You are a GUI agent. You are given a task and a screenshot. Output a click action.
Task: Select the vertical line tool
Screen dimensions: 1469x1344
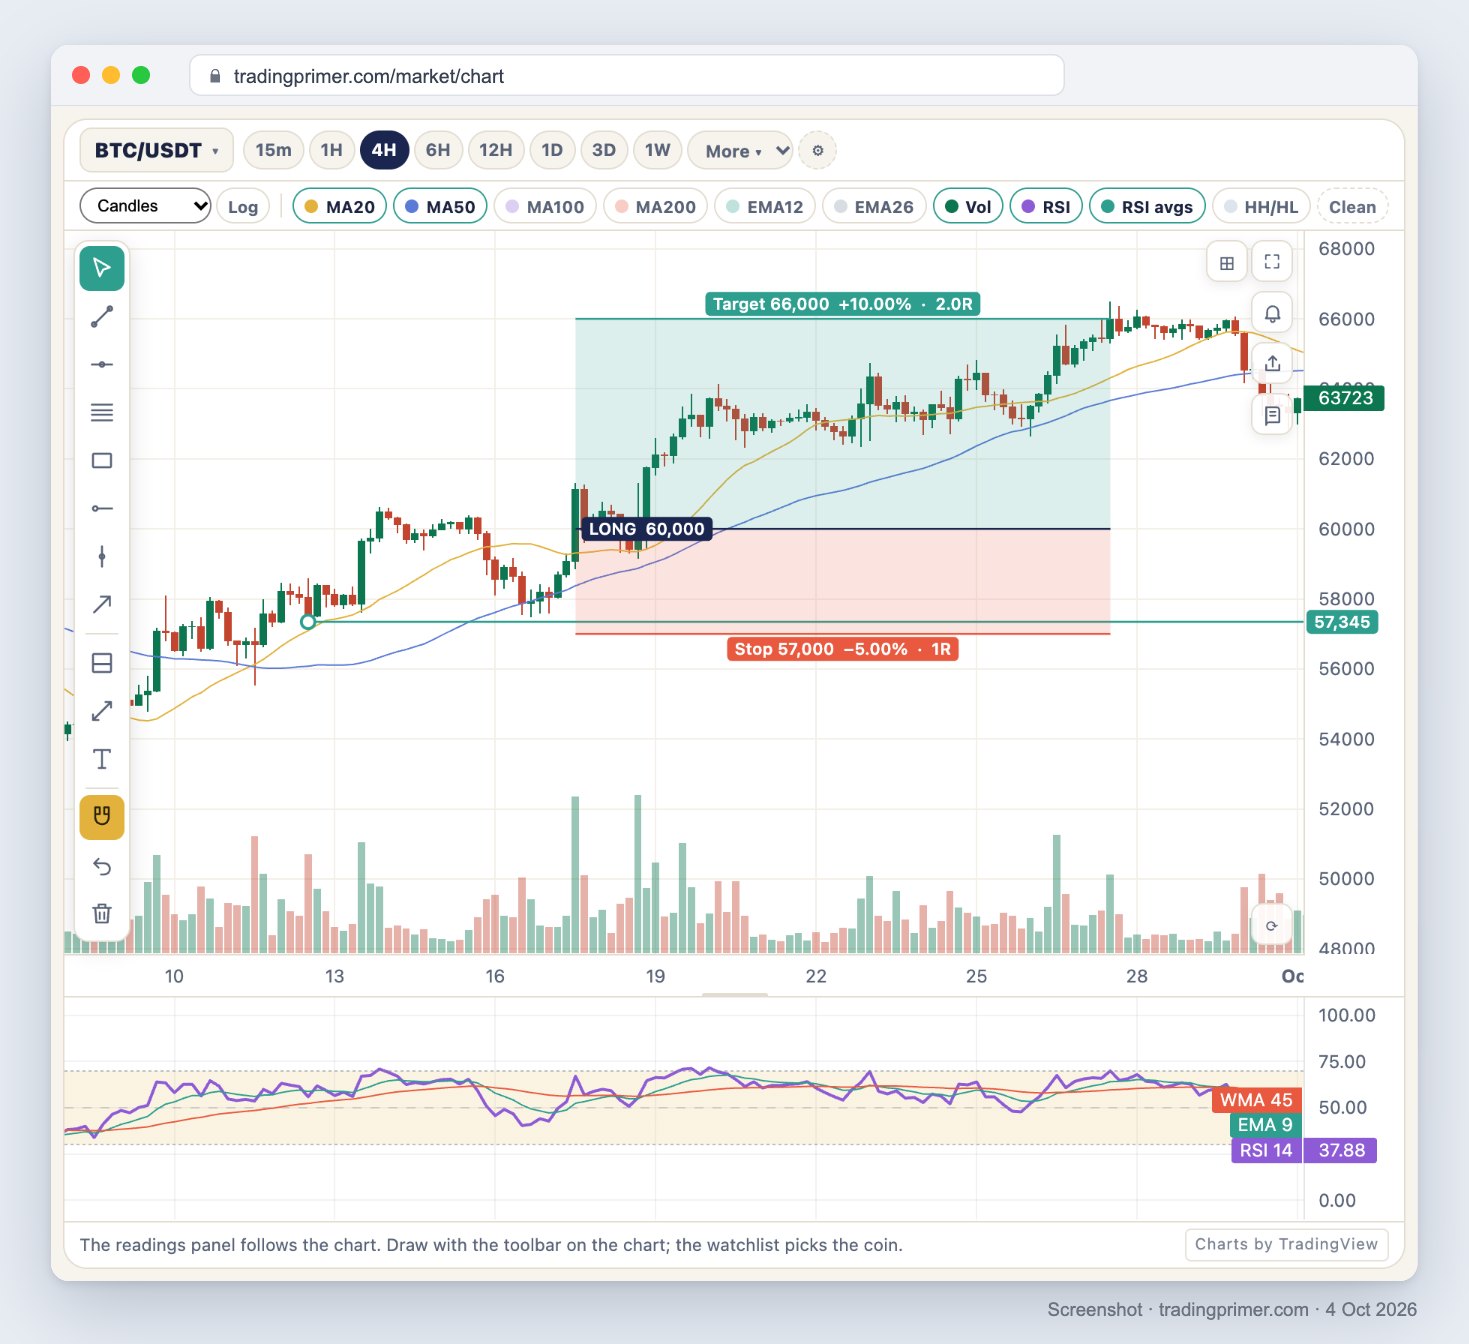pos(102,557)
